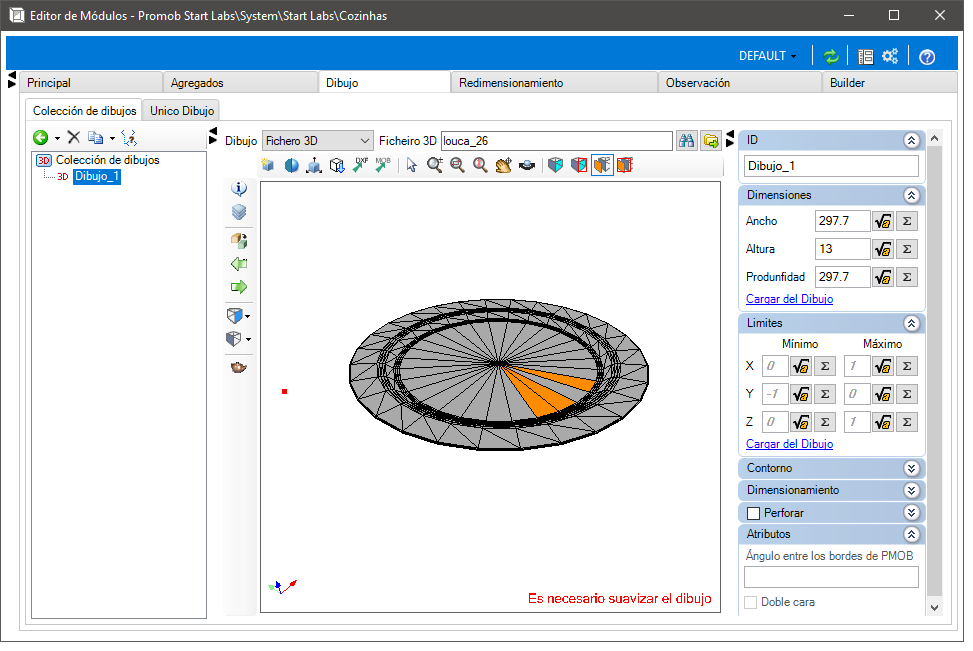This screenshot has width=973, height=651.
Task: Expand the Contorno section
Action: click(911, 469)
